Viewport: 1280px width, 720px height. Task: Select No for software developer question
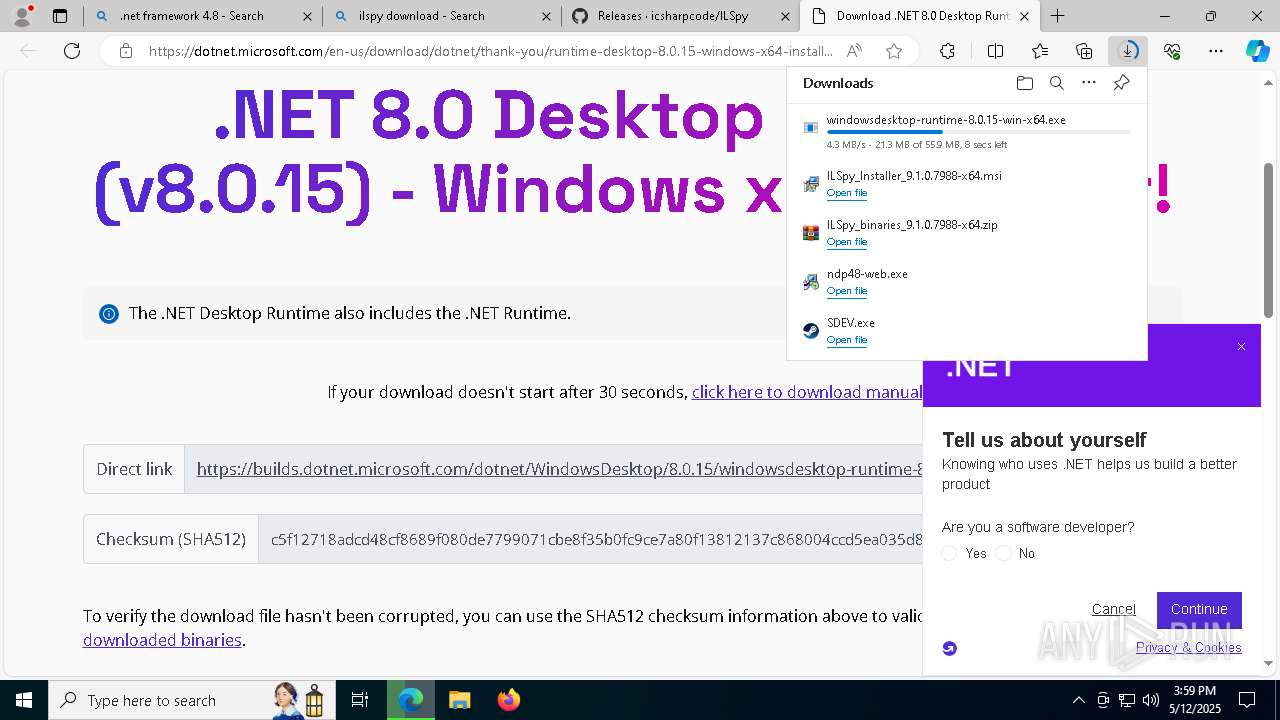click(x=1003, y=553)
